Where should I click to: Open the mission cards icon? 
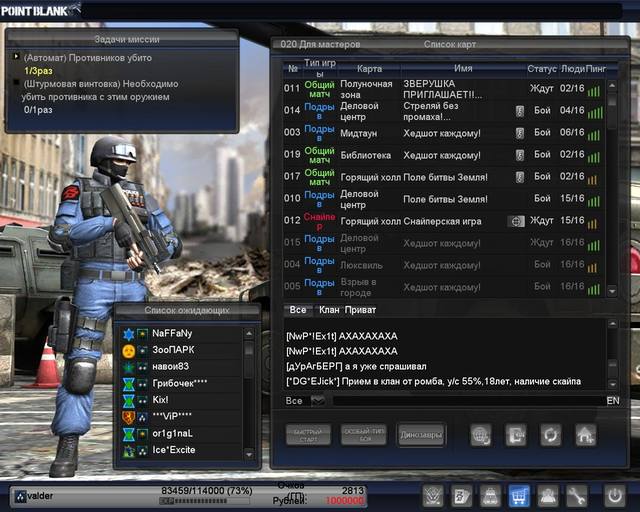coord(462,496)
